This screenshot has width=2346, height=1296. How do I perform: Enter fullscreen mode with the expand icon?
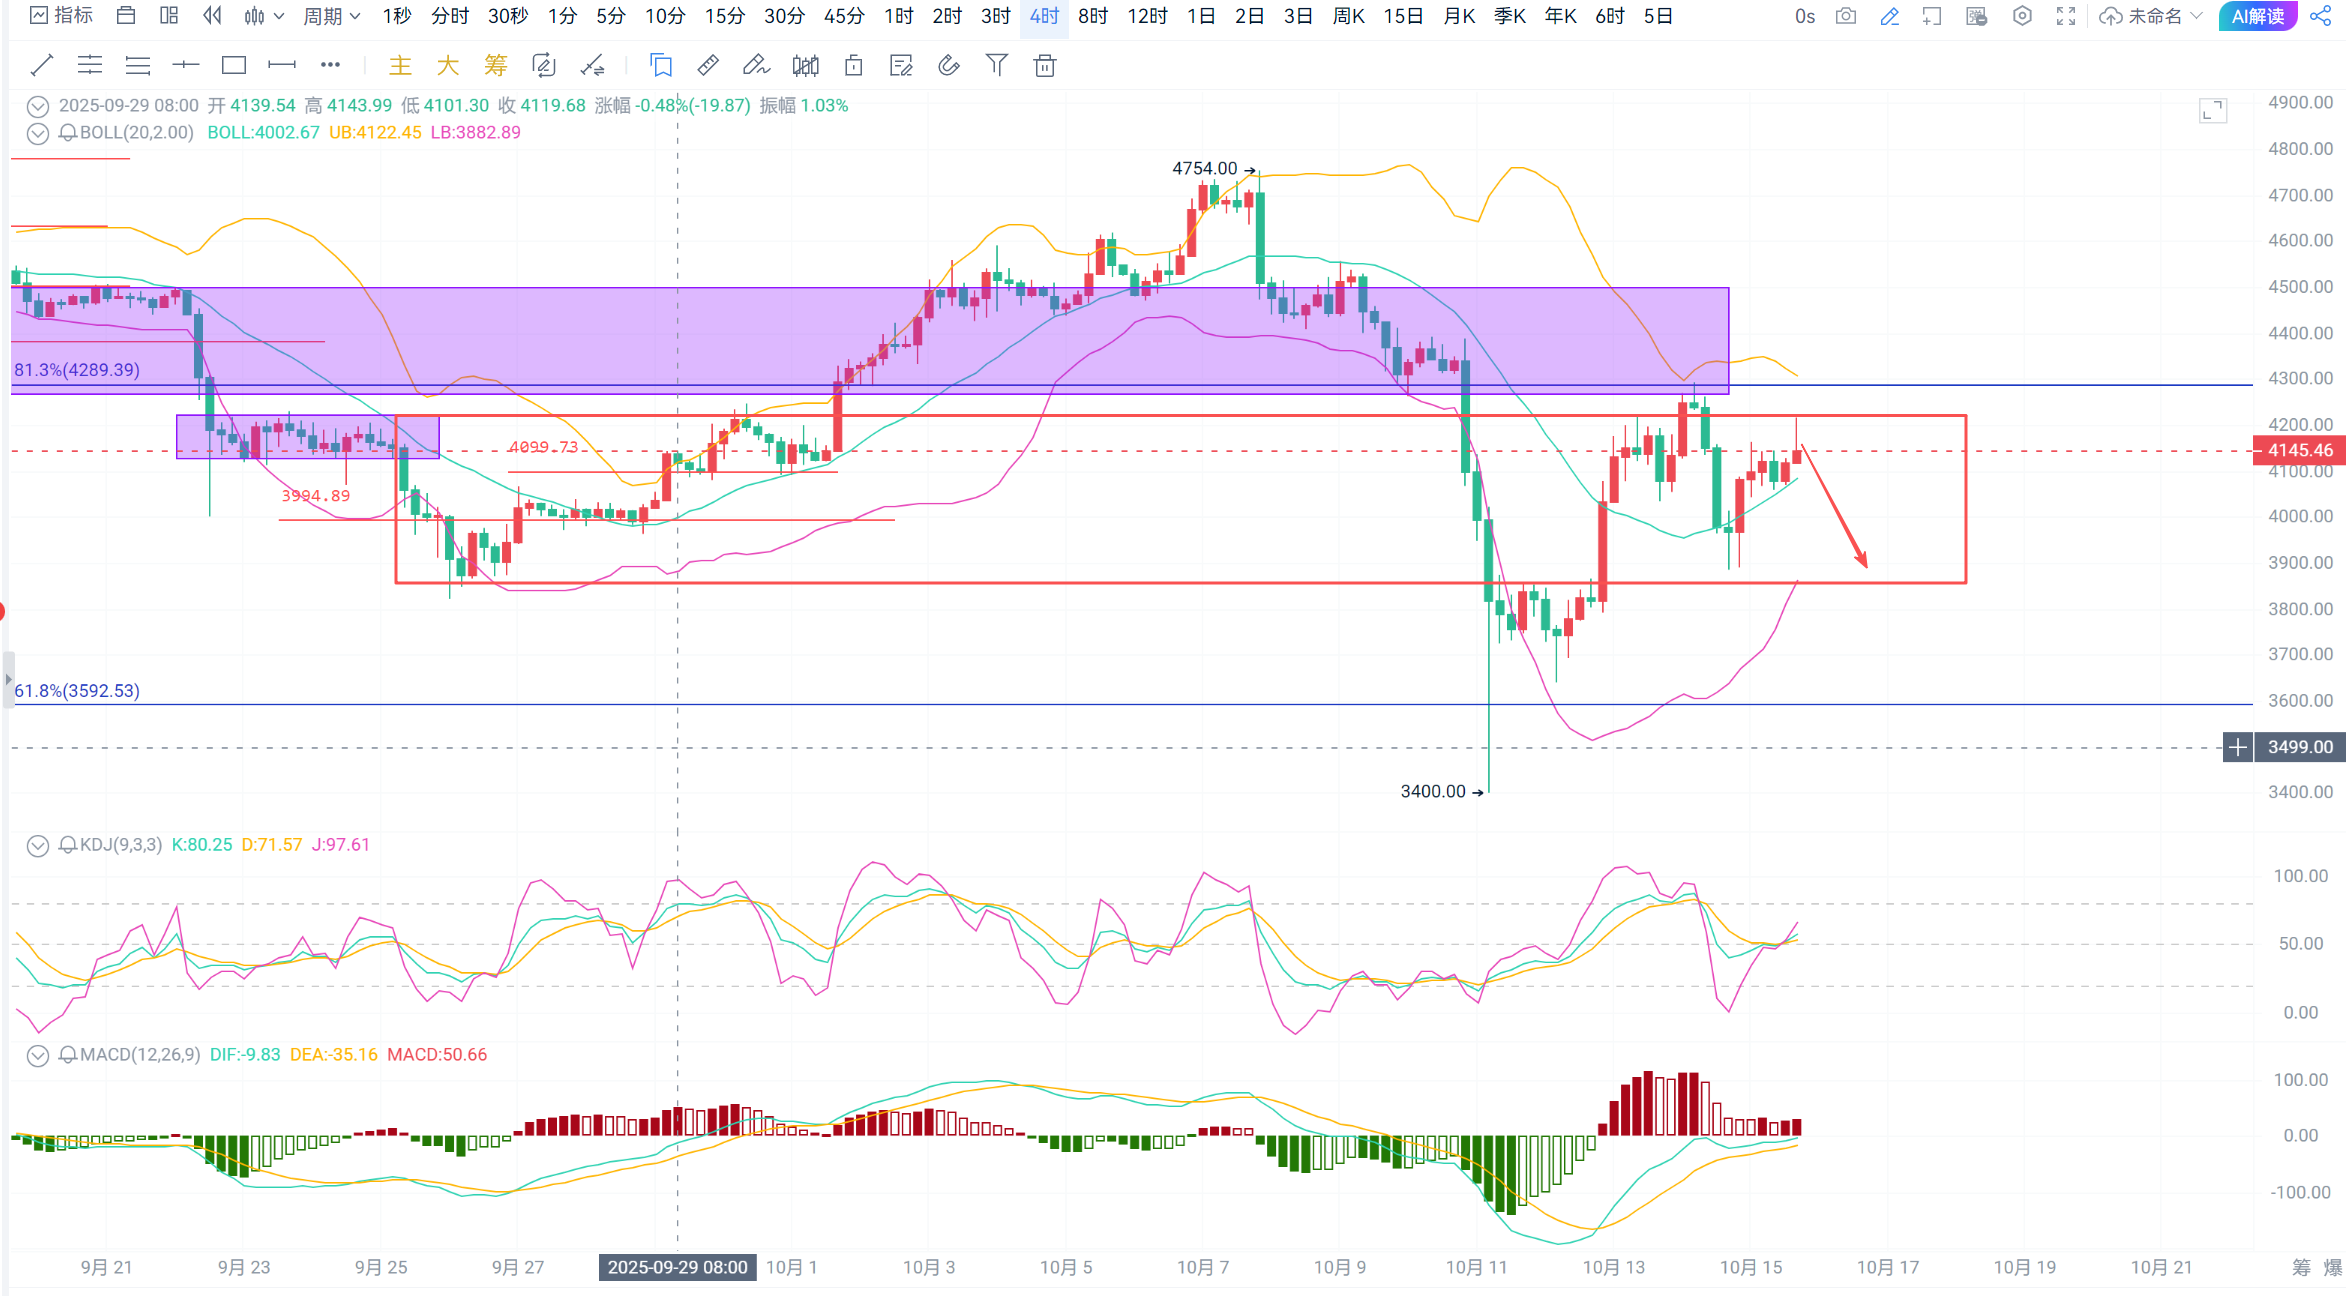click(x=2066, y=16)
